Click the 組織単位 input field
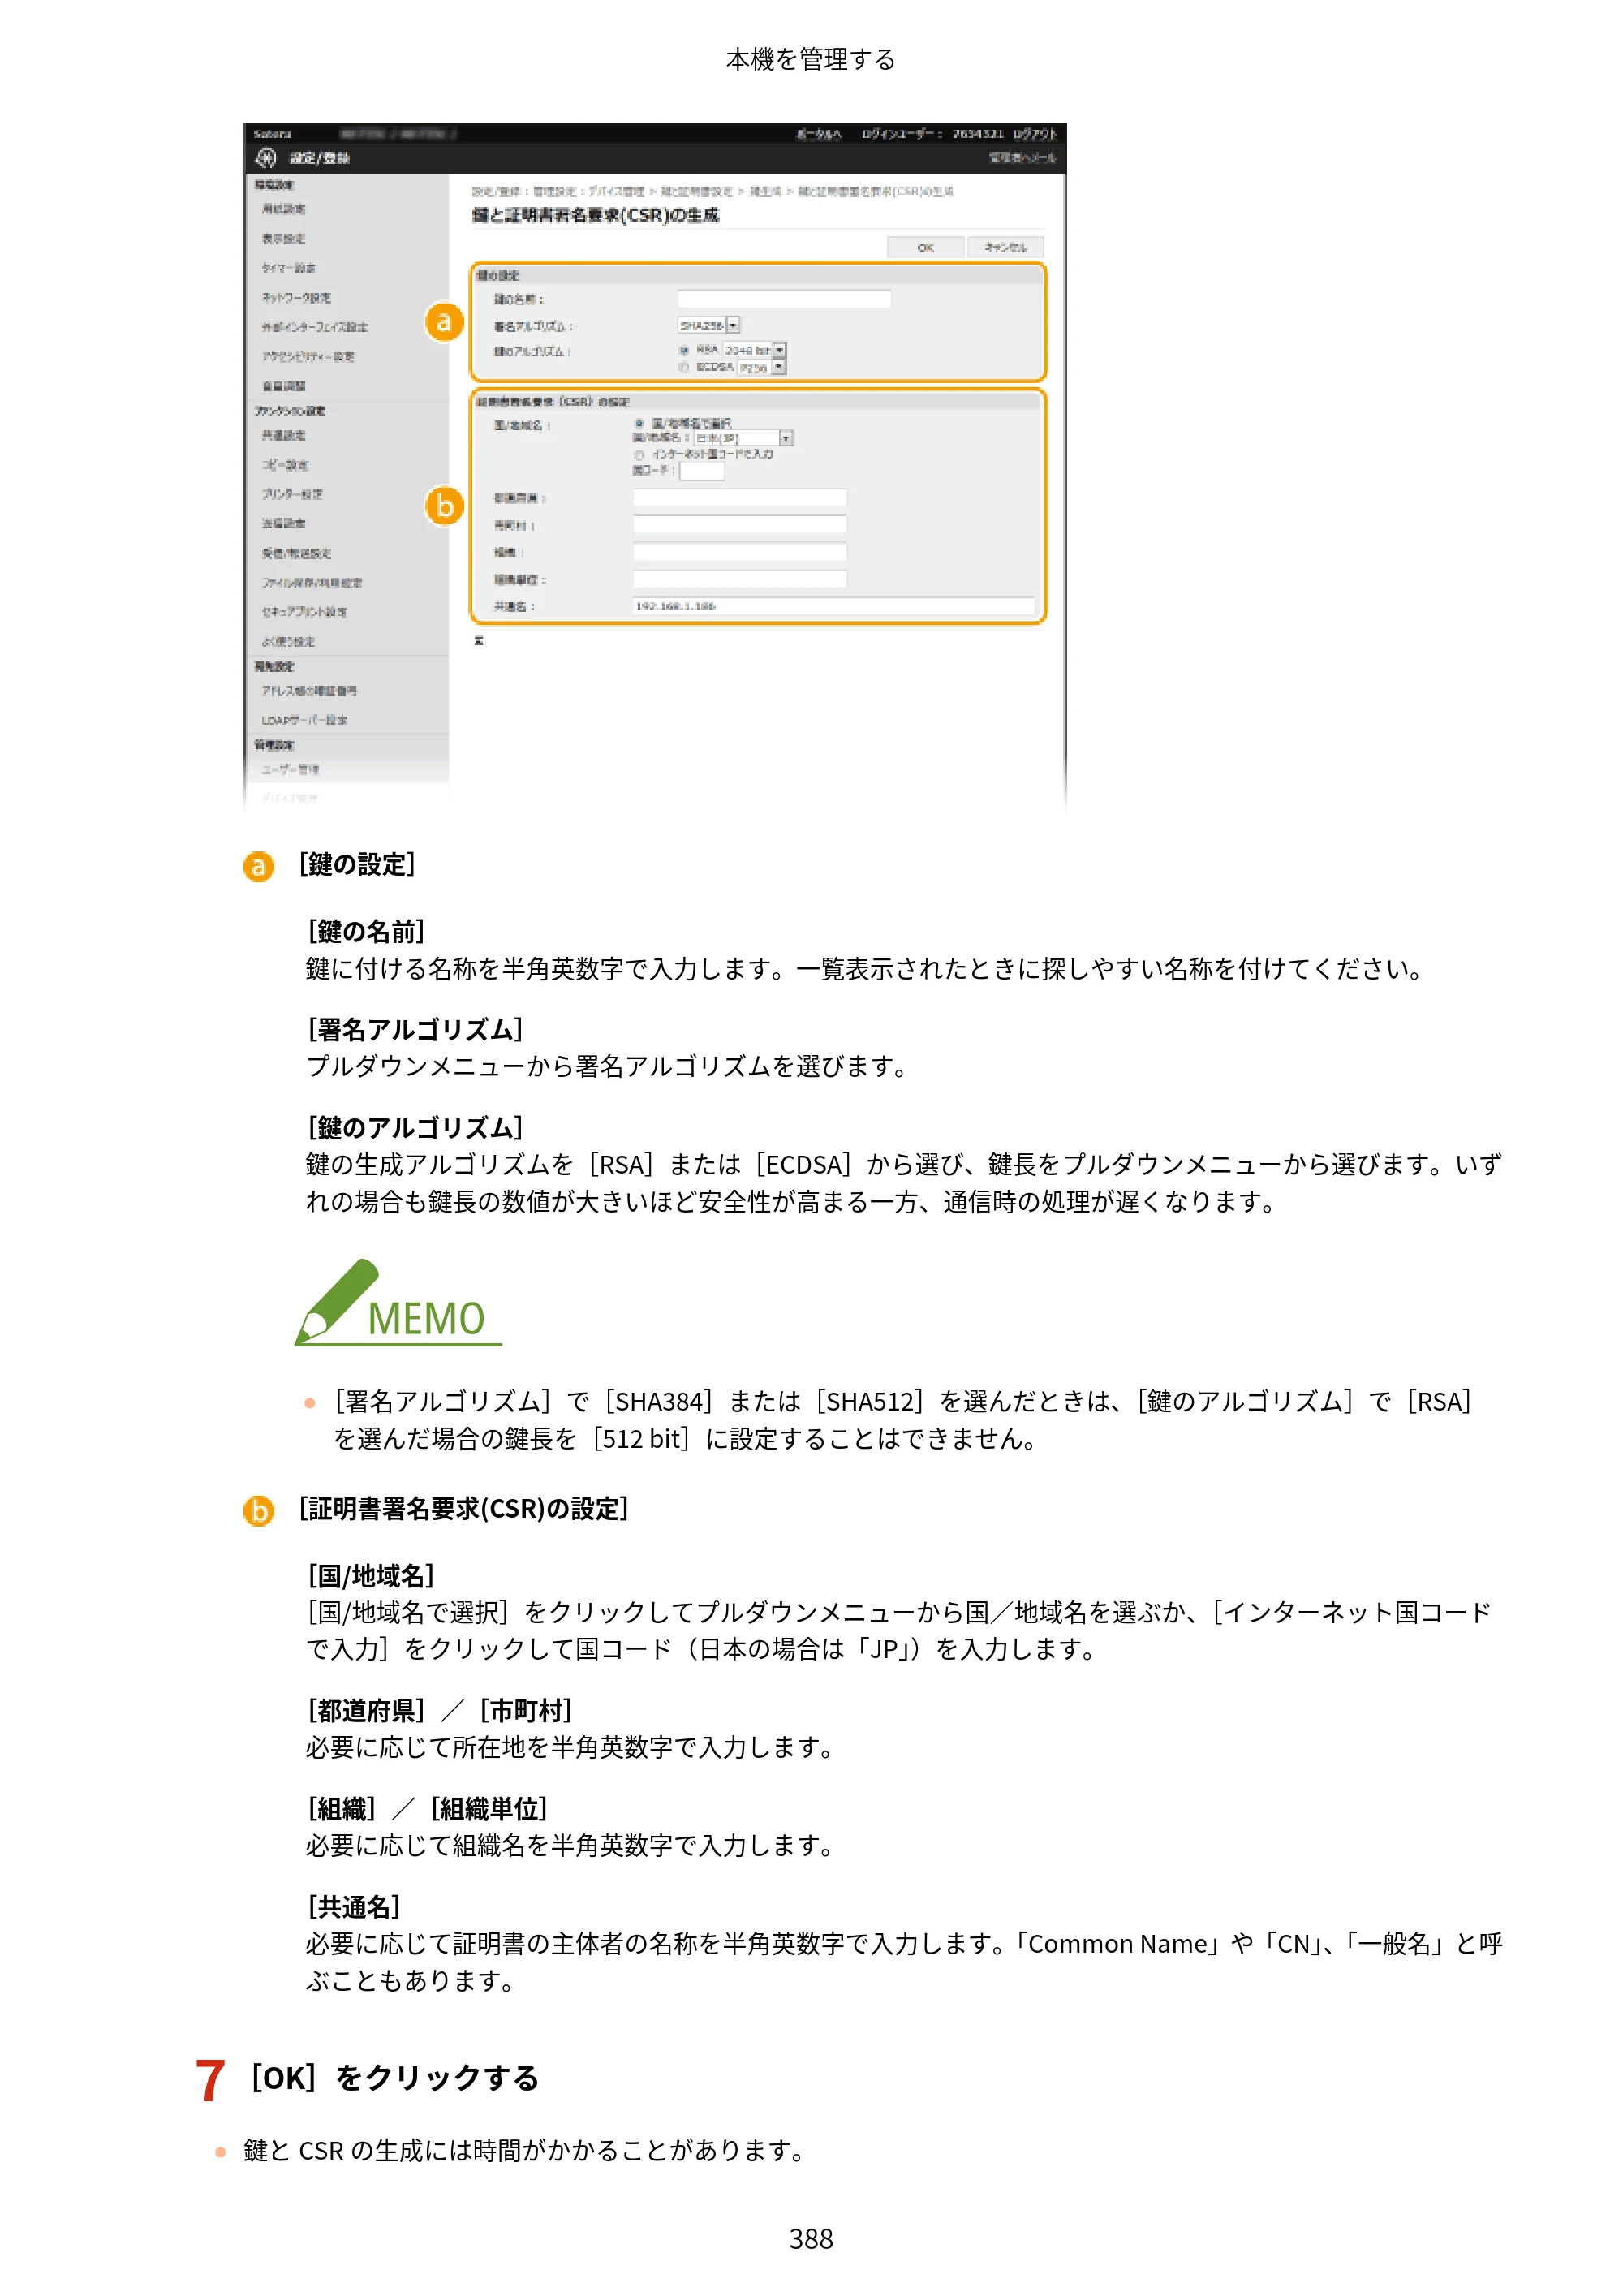Screen dimensions: 1623x2296 739,579
